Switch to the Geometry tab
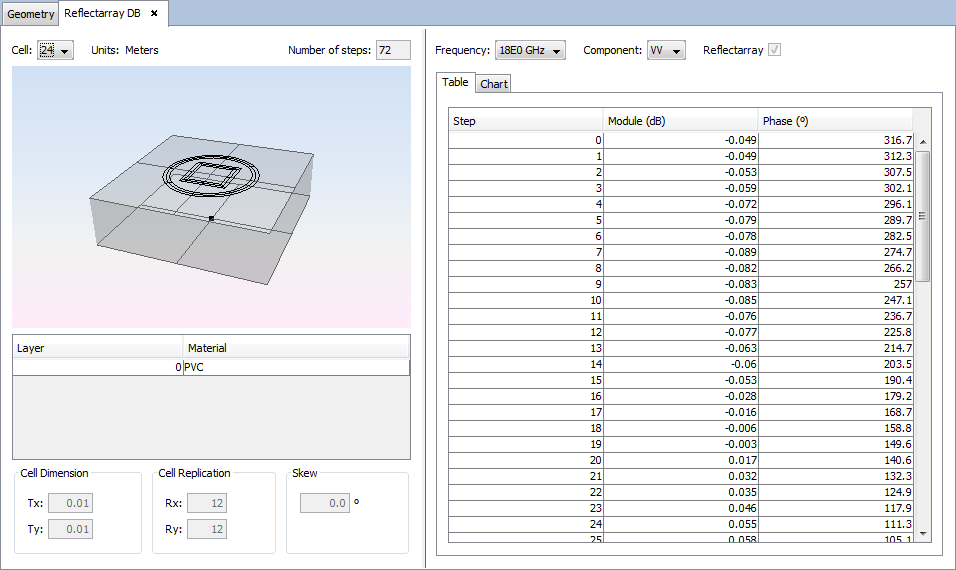Image resolution: width=956 pixels, height=570 pixels. [x=30, y=14]
